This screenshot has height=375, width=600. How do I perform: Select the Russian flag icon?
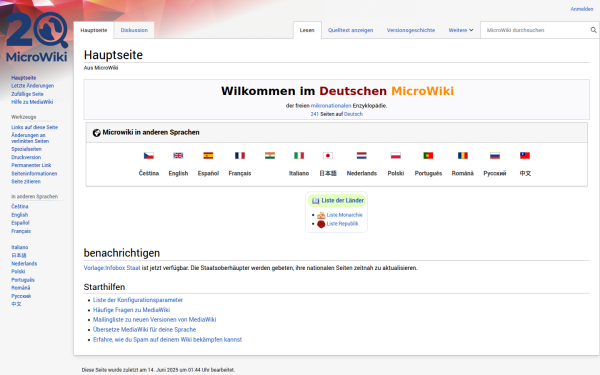click(495, 155)
